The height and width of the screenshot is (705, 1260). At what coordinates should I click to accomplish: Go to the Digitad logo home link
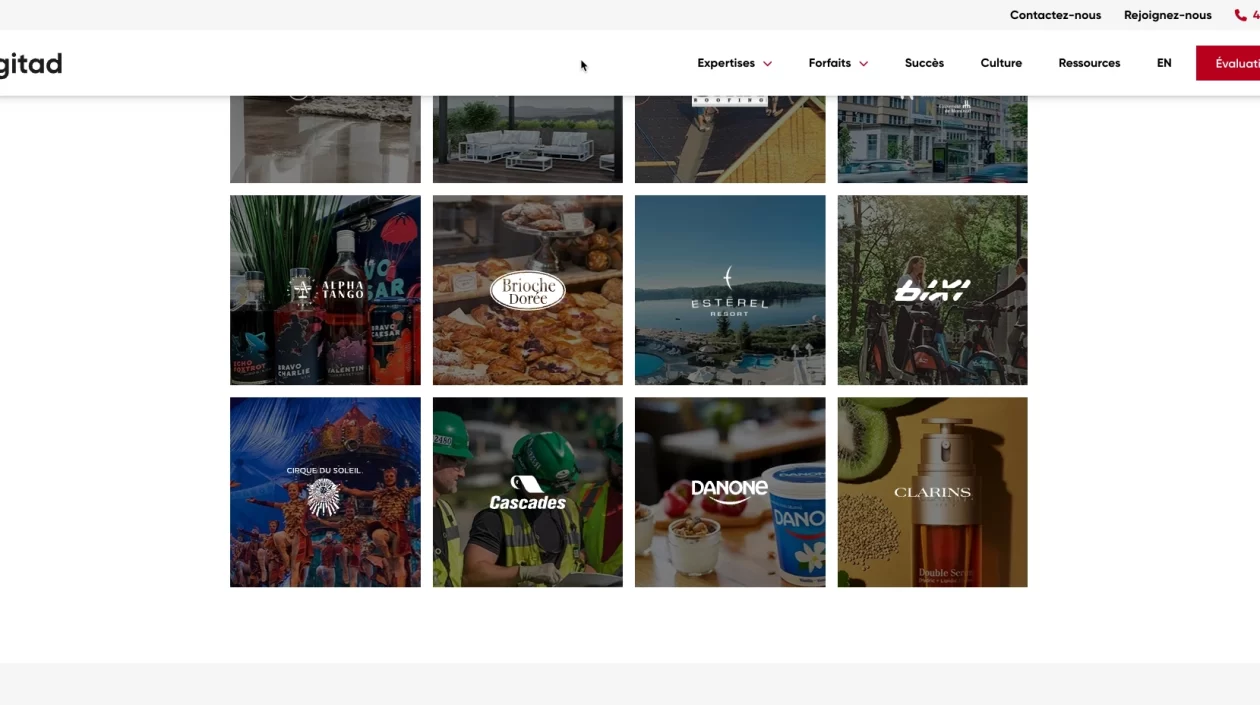[31, 64]
